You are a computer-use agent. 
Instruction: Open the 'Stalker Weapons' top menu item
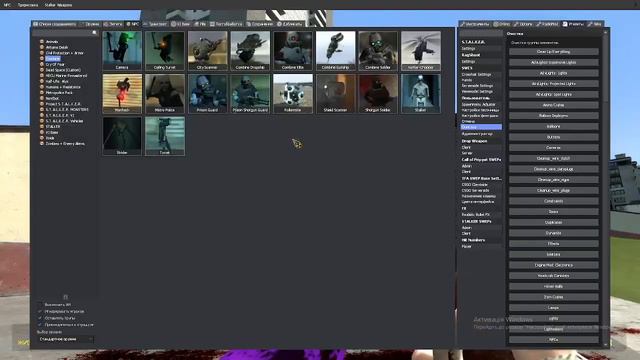[x=58, y=5]
